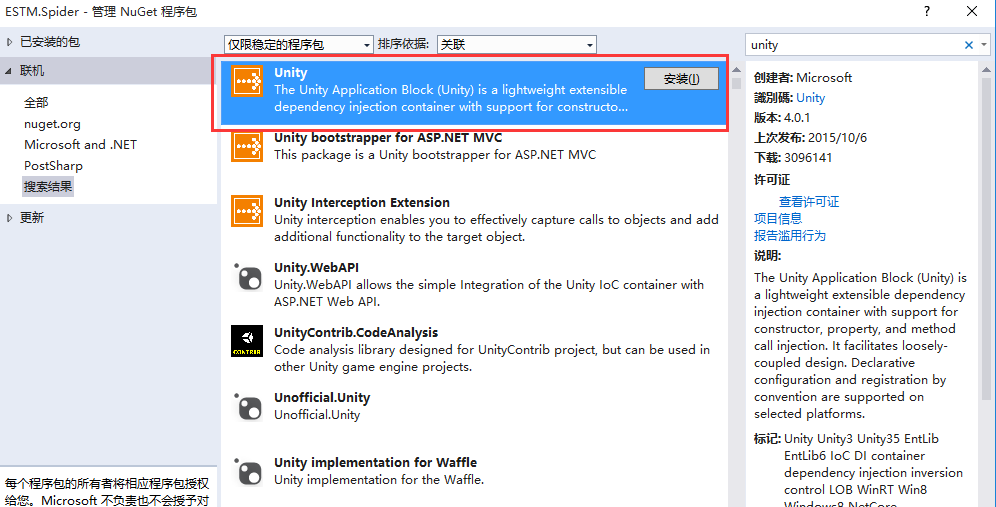Viewport: 996px width, 507px height.
Task: Open the 查看许可证 link
Action: click(x=809, y=202)
